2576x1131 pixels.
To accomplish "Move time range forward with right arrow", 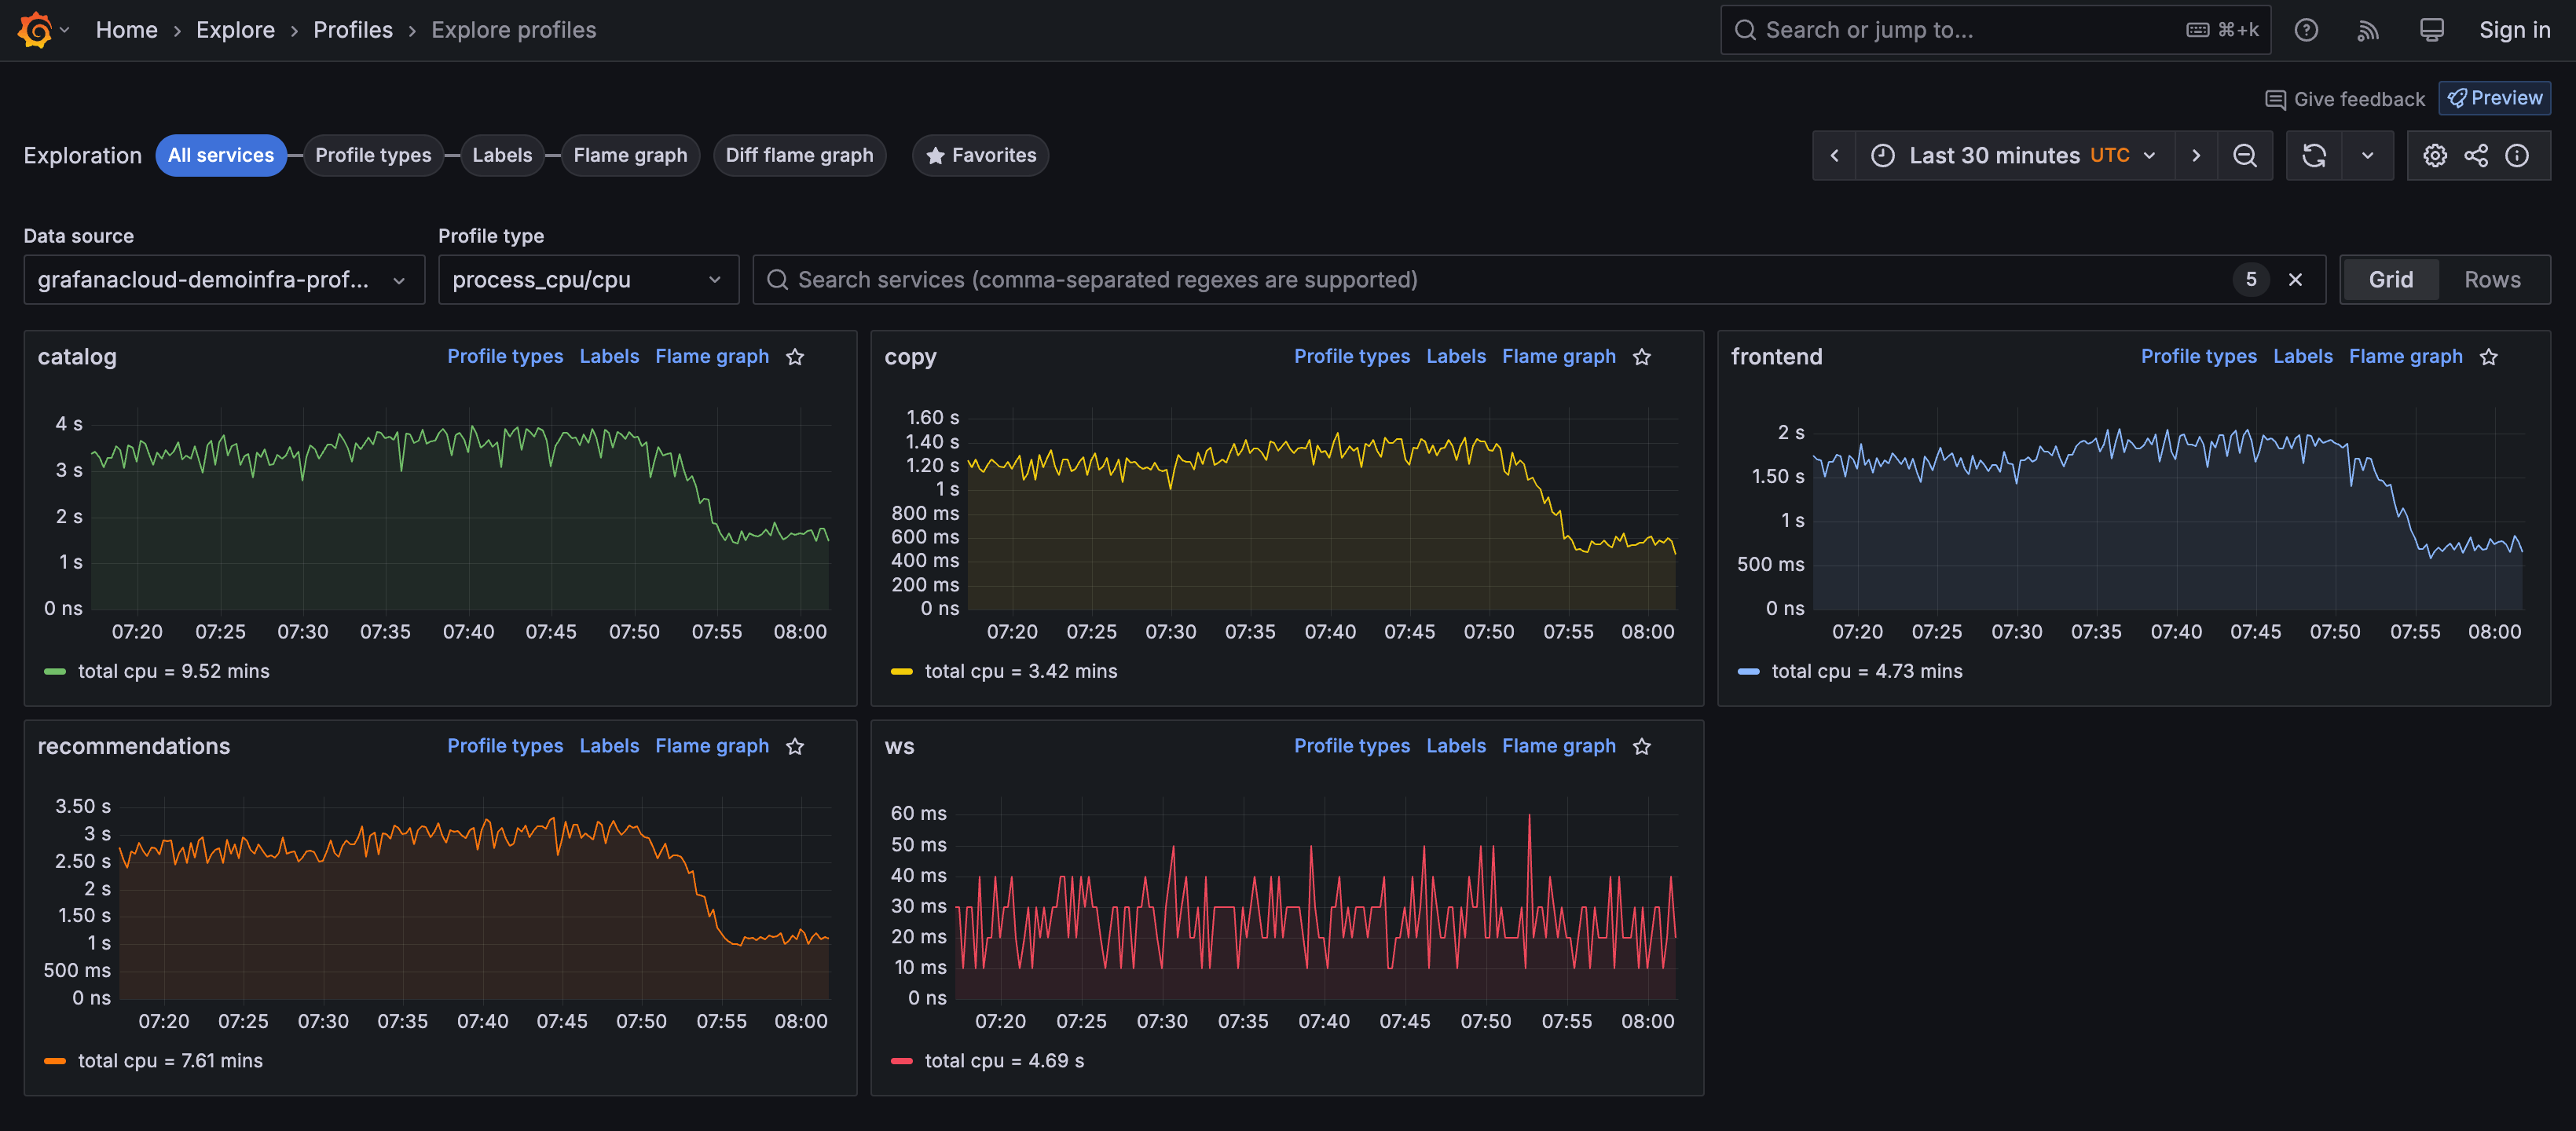I will [2196, 155].
